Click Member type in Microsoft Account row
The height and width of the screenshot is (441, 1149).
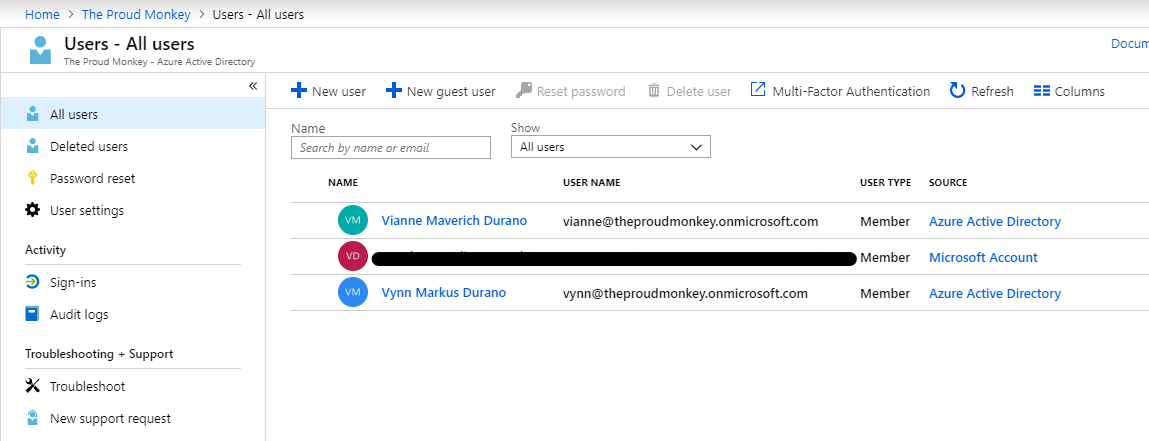884,257
